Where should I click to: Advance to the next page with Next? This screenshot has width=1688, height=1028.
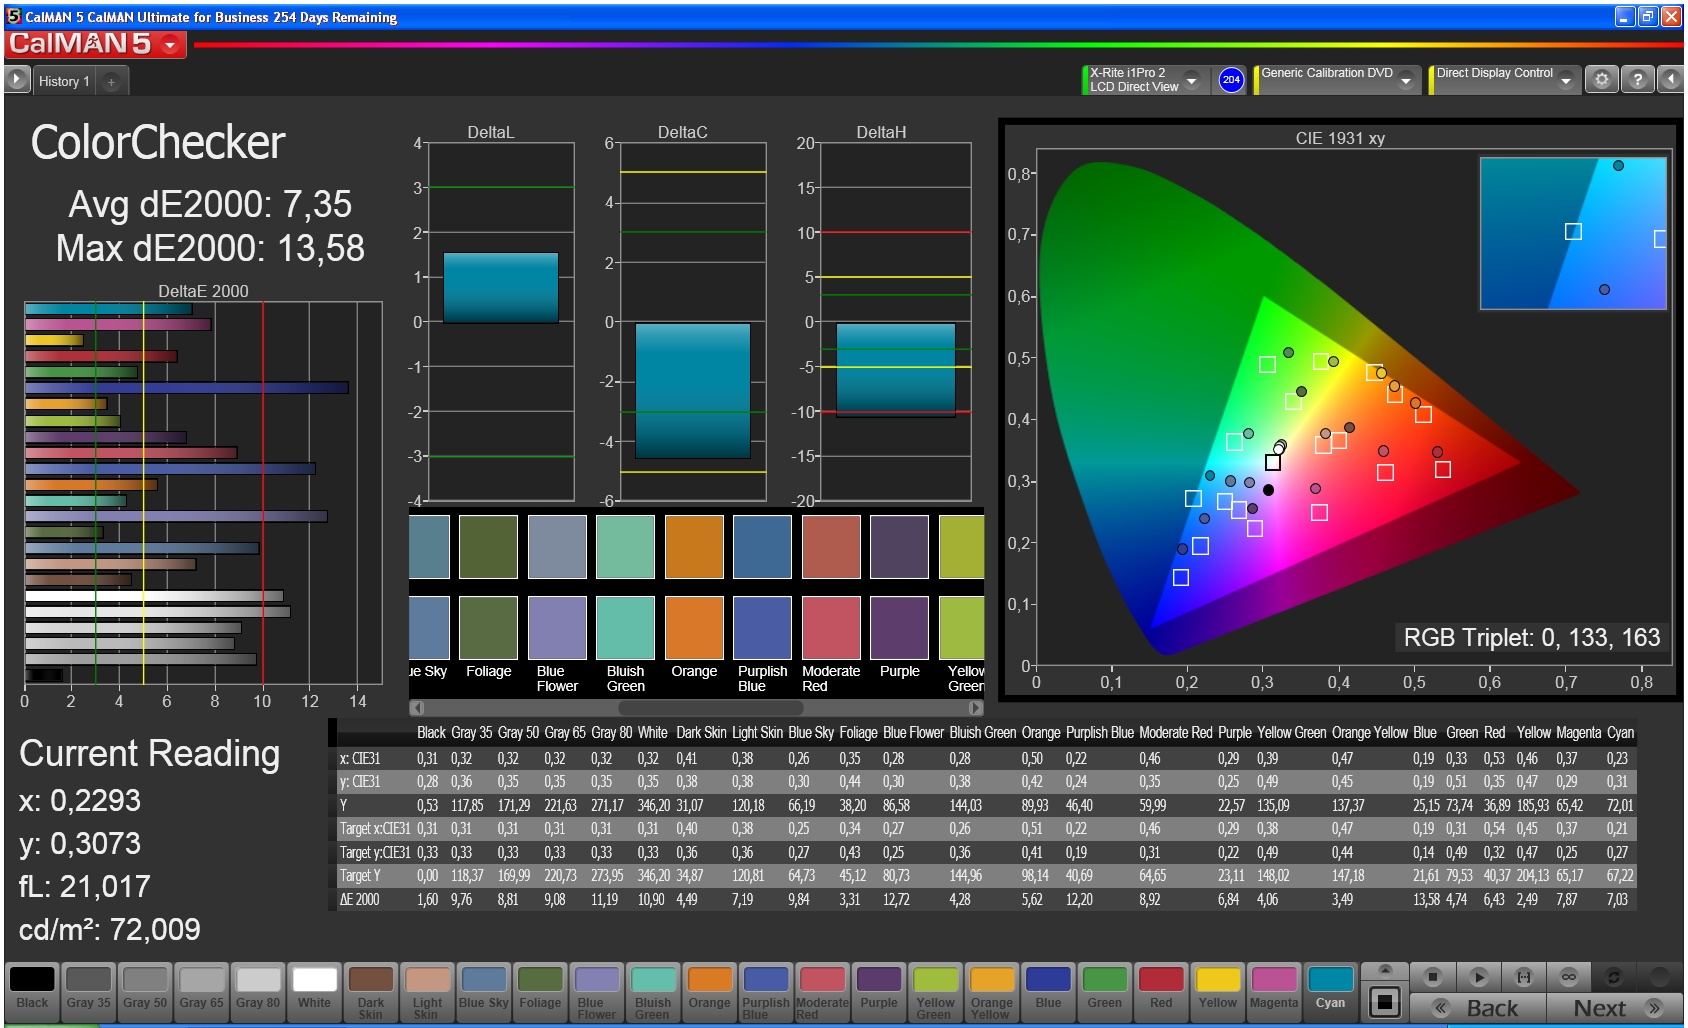[x=1613, y=1008]
